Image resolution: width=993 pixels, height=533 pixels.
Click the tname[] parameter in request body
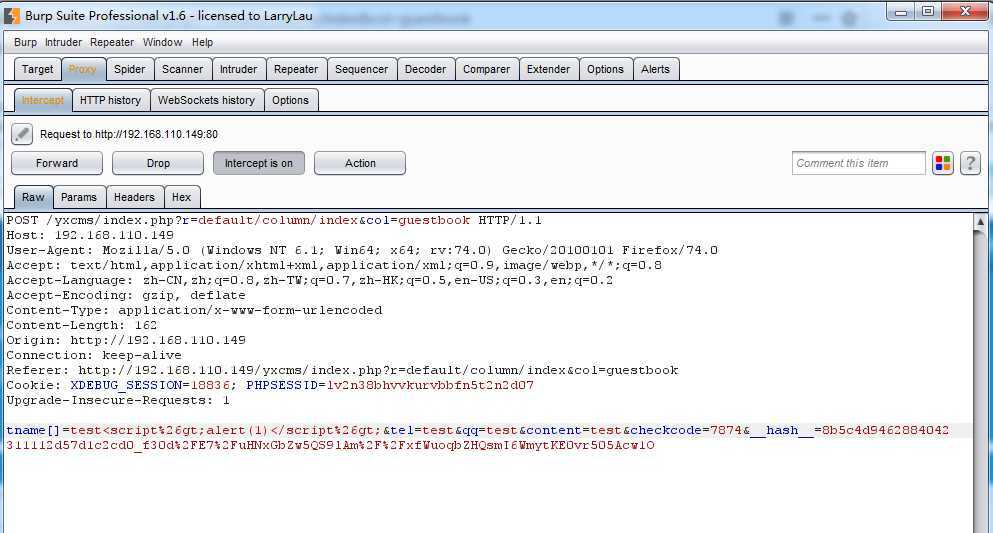point(33,430)
